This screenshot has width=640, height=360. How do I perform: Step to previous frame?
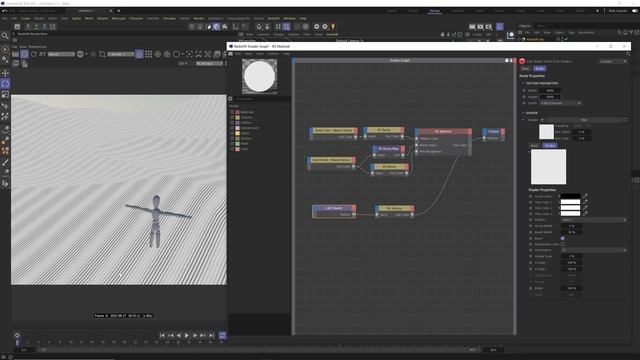tap(179, 336)
